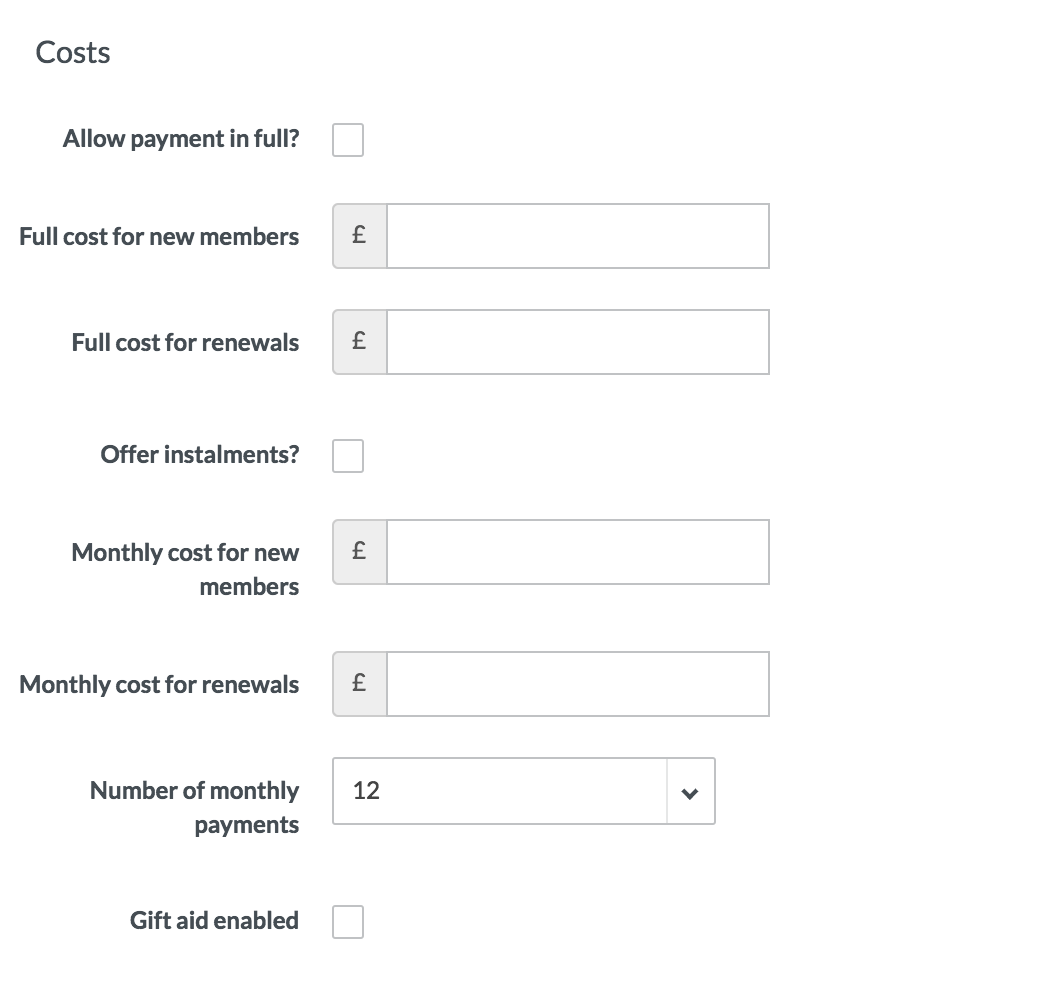Focus the Full cost for new members field
Screen dimensions: 1044x1006
(x=577, y=236)
